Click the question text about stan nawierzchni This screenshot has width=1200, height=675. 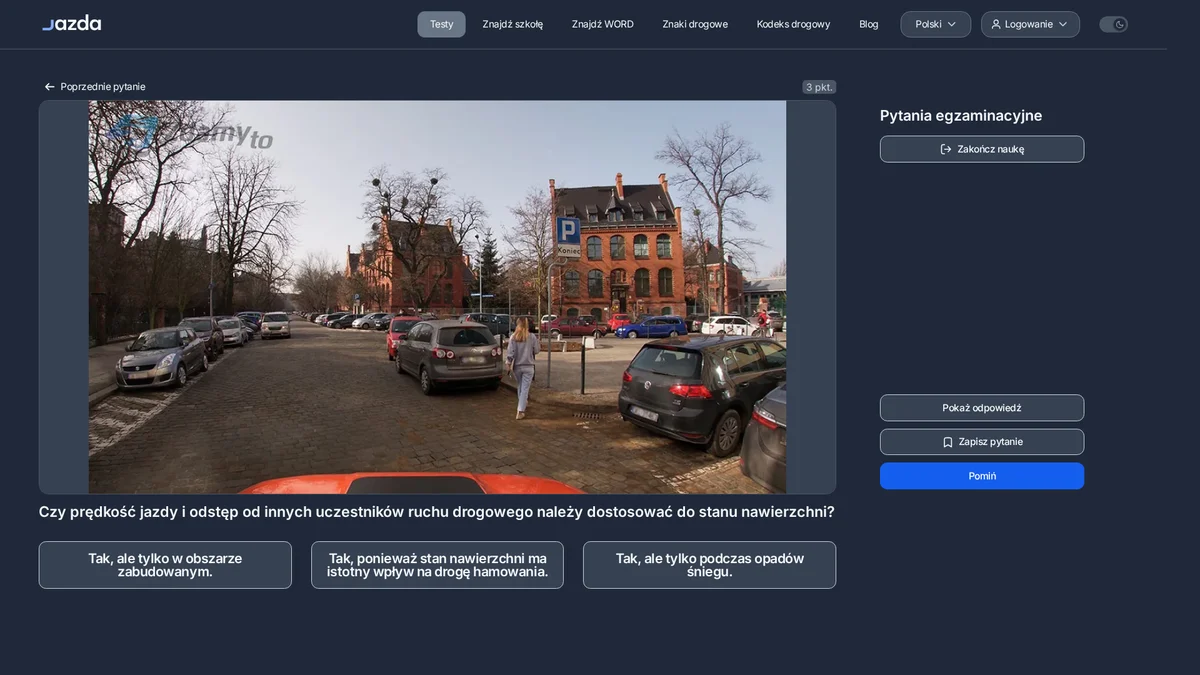(x=437, y=512)
